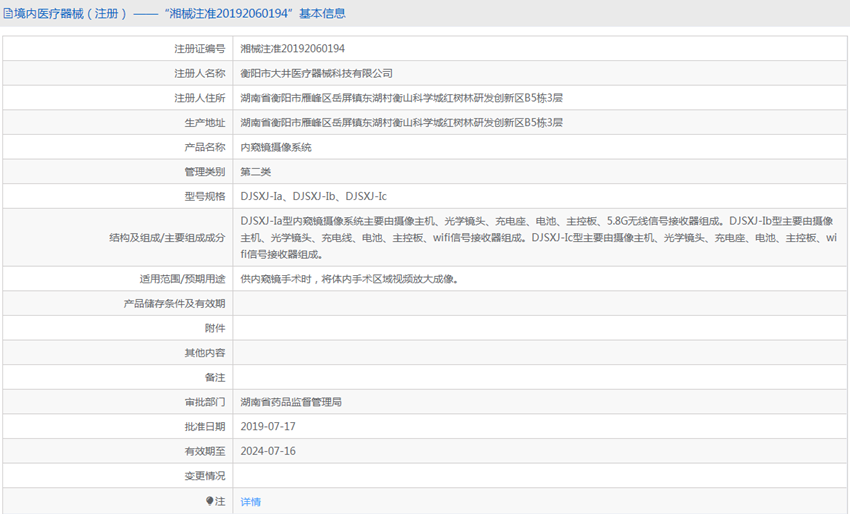Image resolution: width=850 pixels, height=514 pixels.
Task: Click the 审批部门 label
Action: point(205,402)
